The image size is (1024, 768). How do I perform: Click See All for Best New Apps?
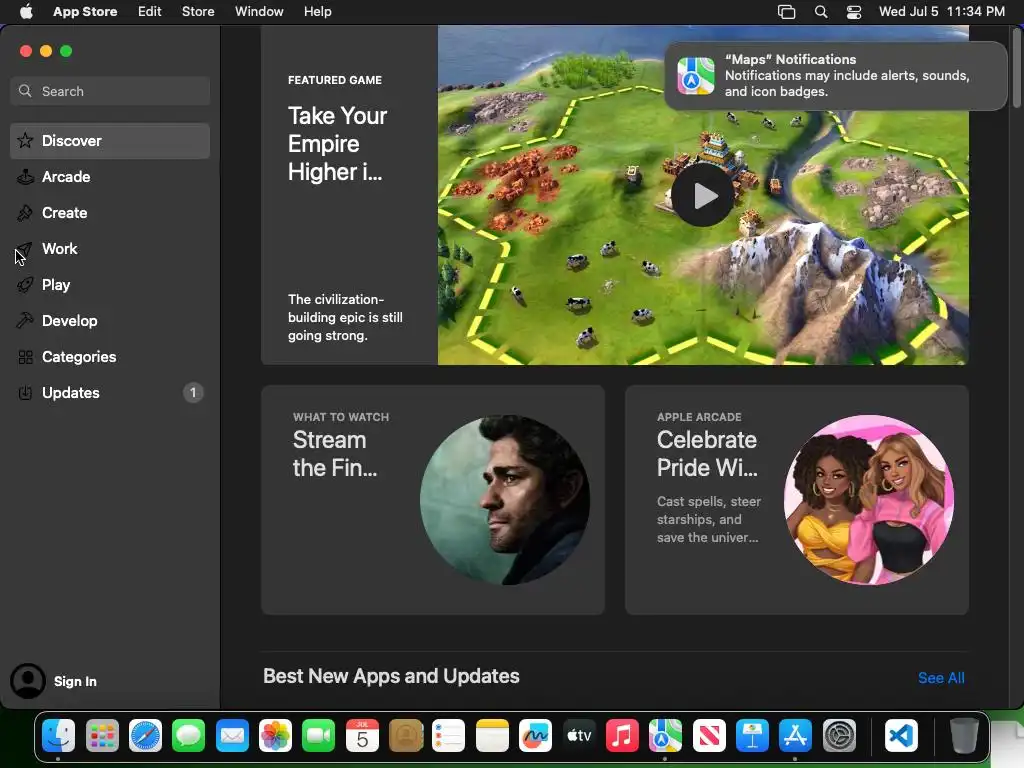click(x=940, y=678)
